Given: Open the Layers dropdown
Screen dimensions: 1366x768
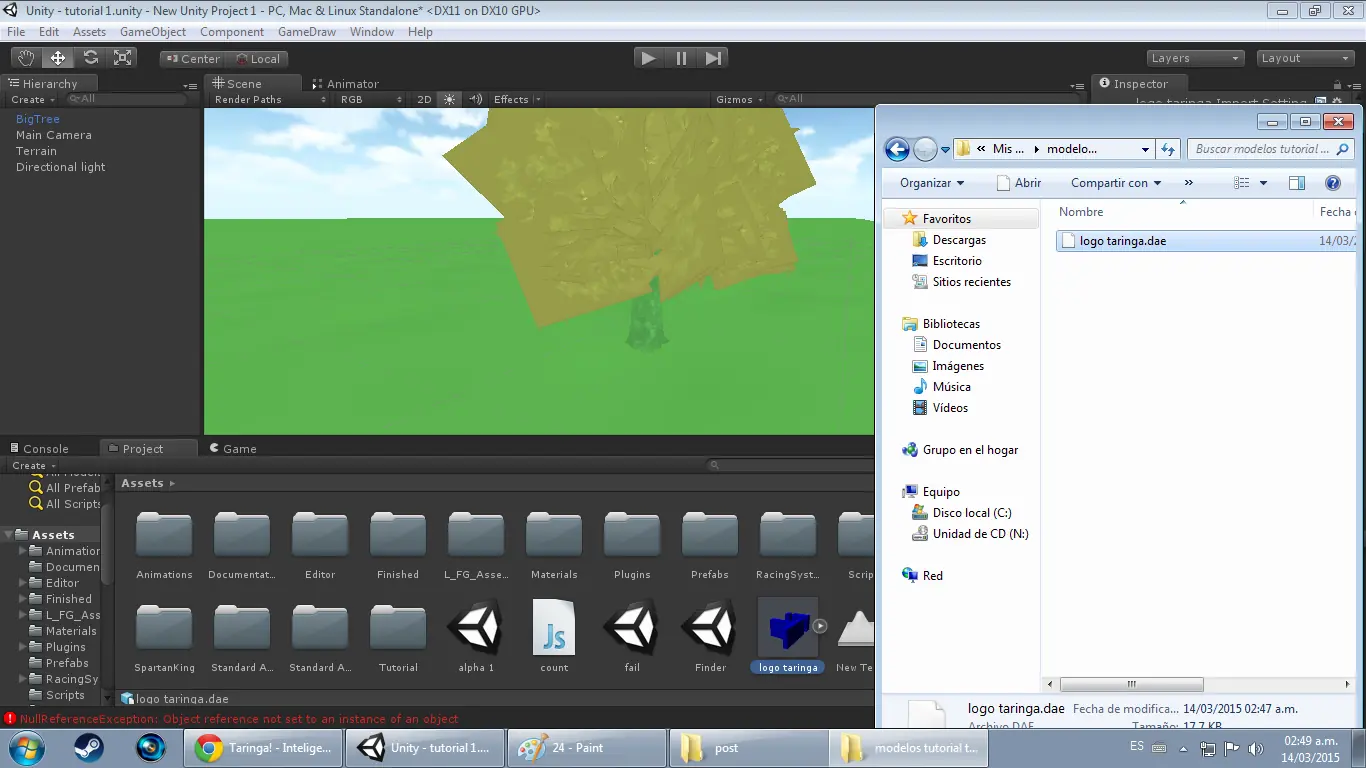Looking at the screenshot, I should pos(1195,58).
